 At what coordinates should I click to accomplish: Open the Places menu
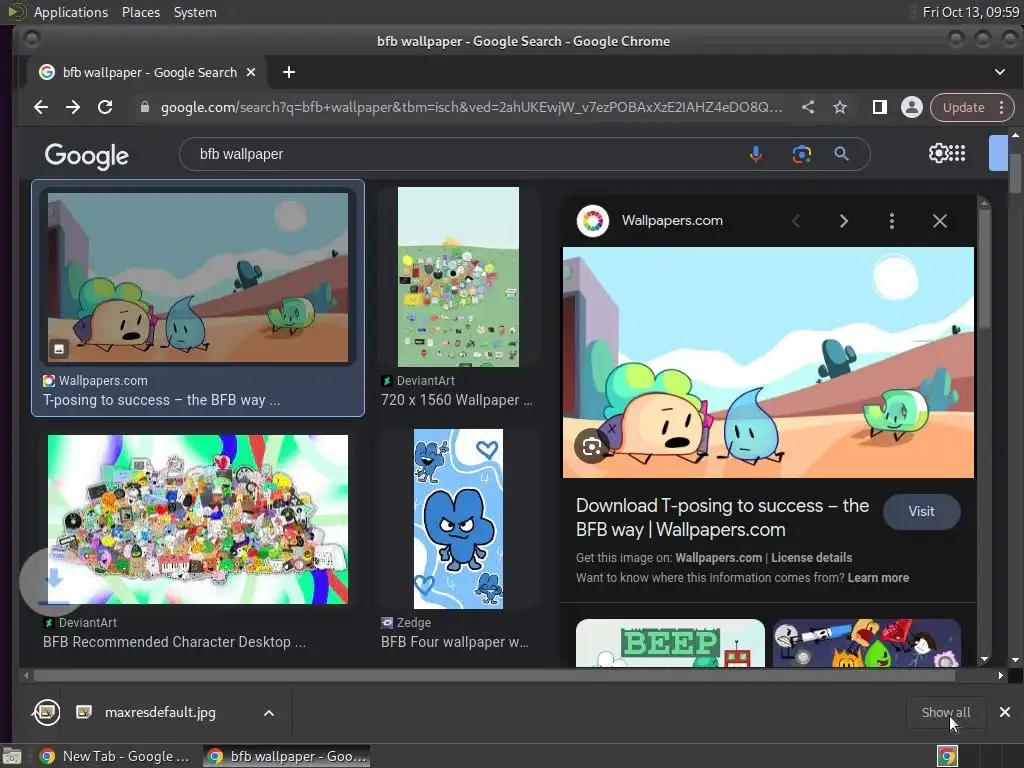click(x=140, y=12)
